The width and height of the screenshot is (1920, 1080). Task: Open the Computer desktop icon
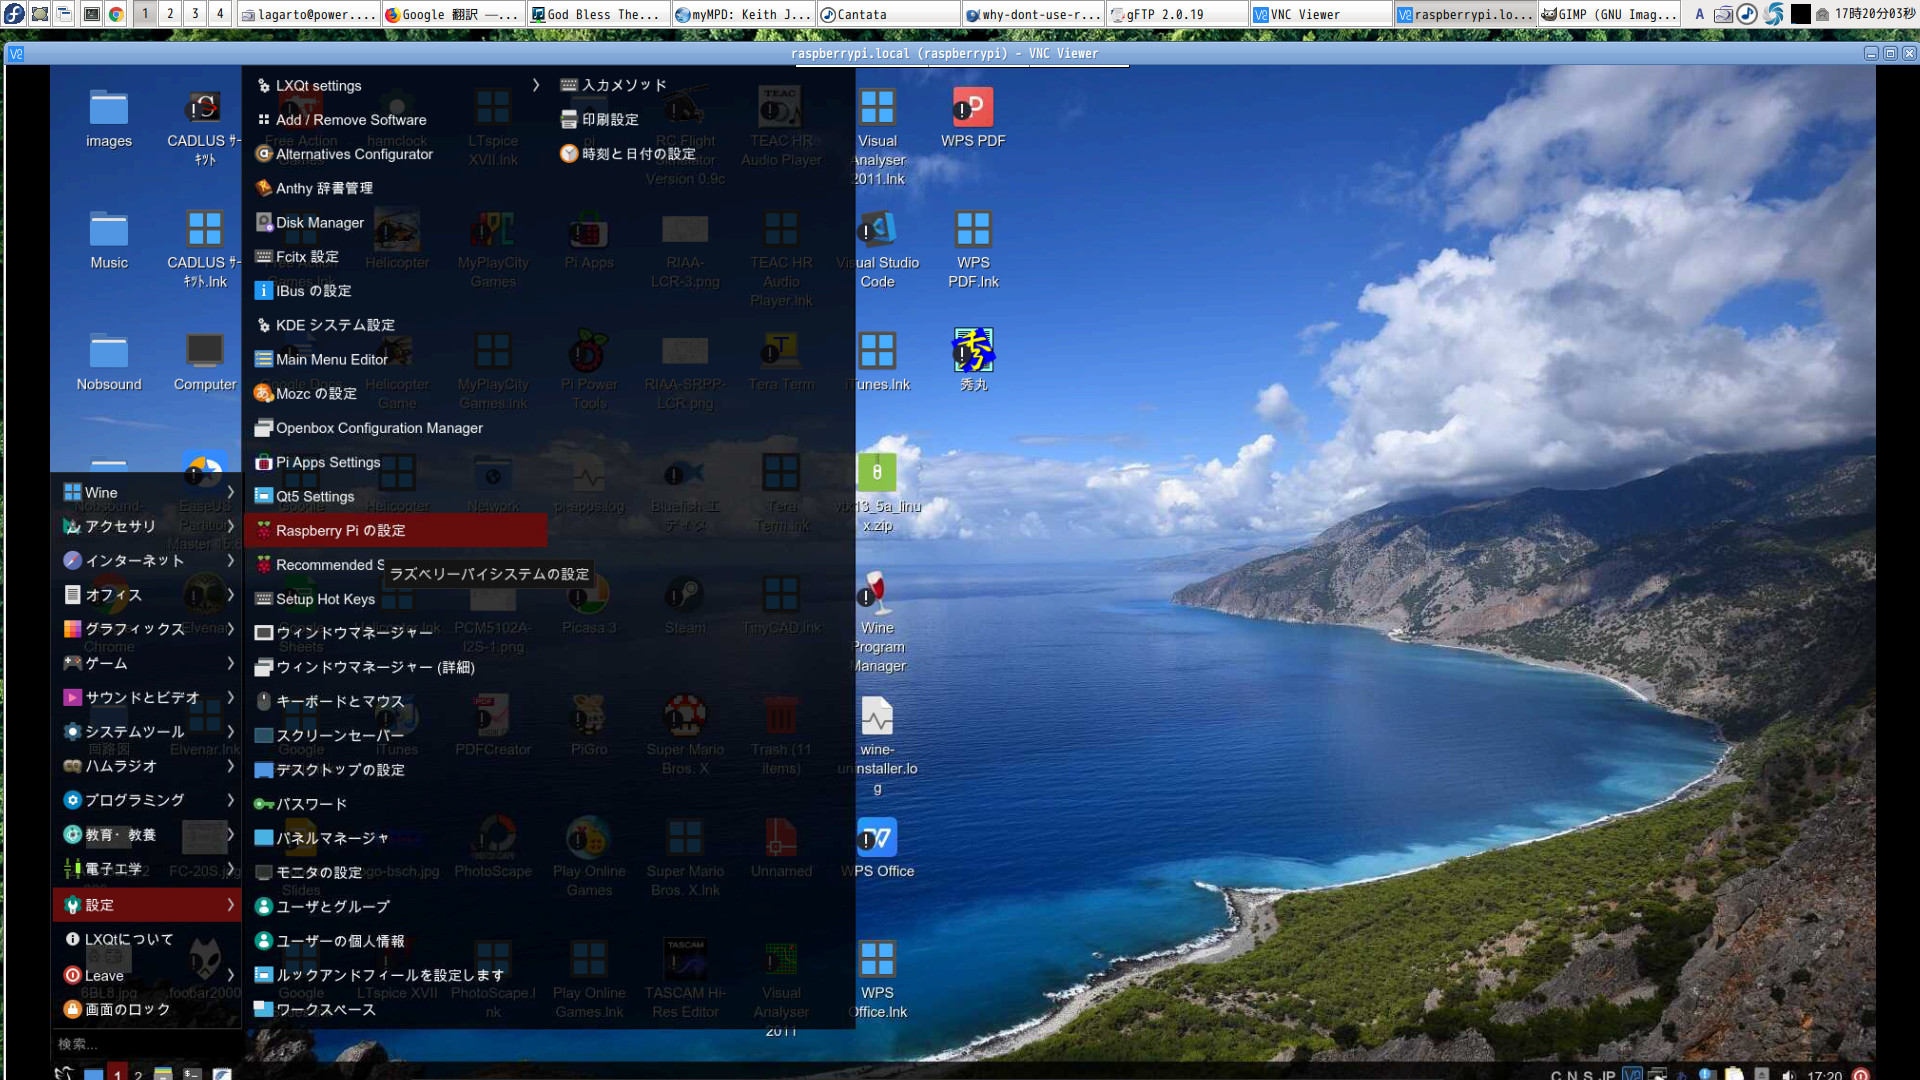205,352
